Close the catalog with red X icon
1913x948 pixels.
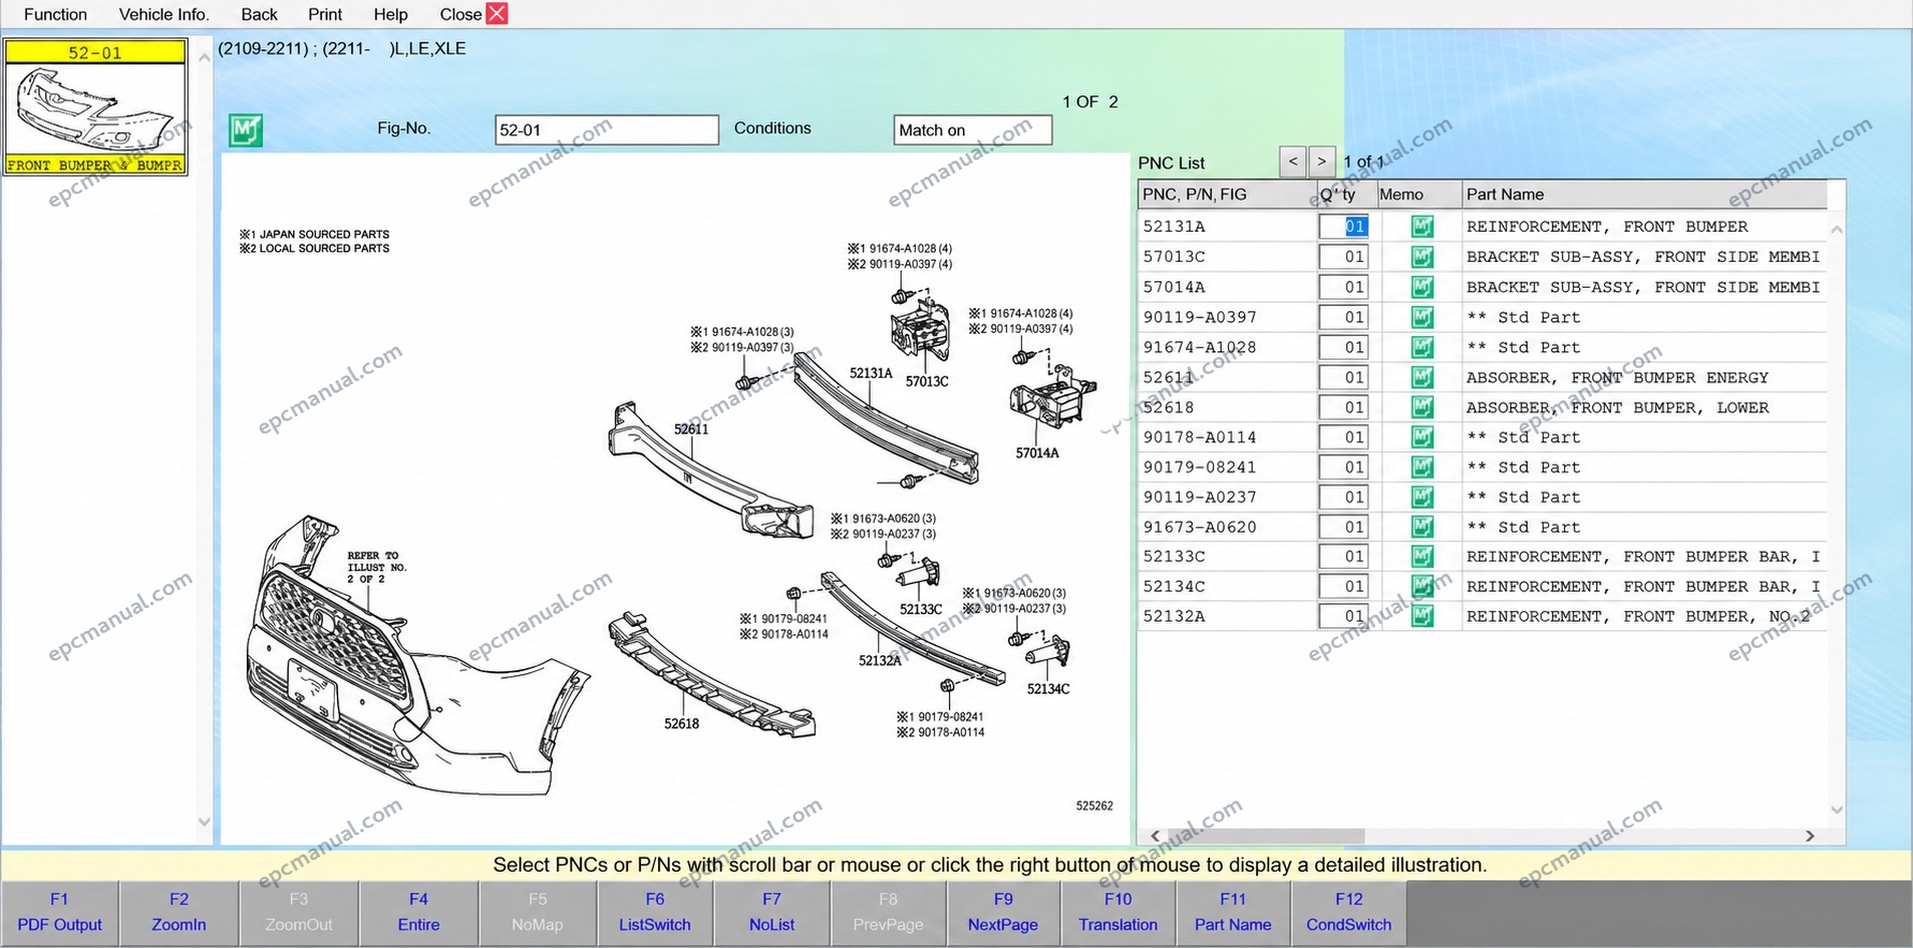pyautogui.click(x=496, y=13)
